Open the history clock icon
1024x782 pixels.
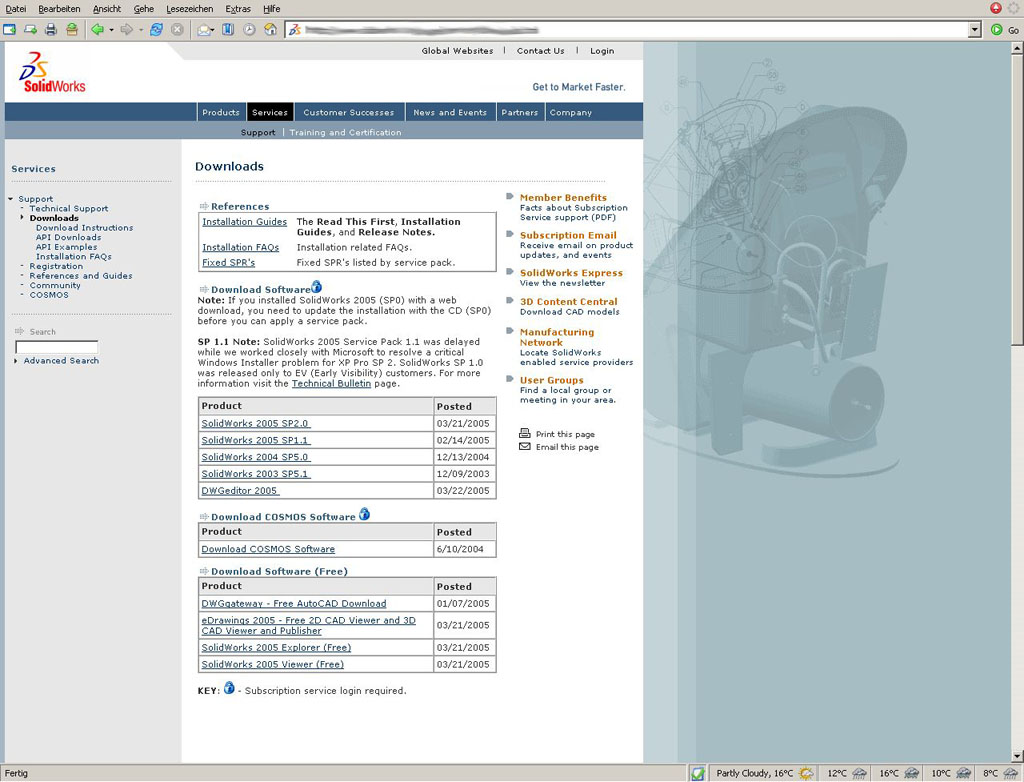tap(249, 29)
